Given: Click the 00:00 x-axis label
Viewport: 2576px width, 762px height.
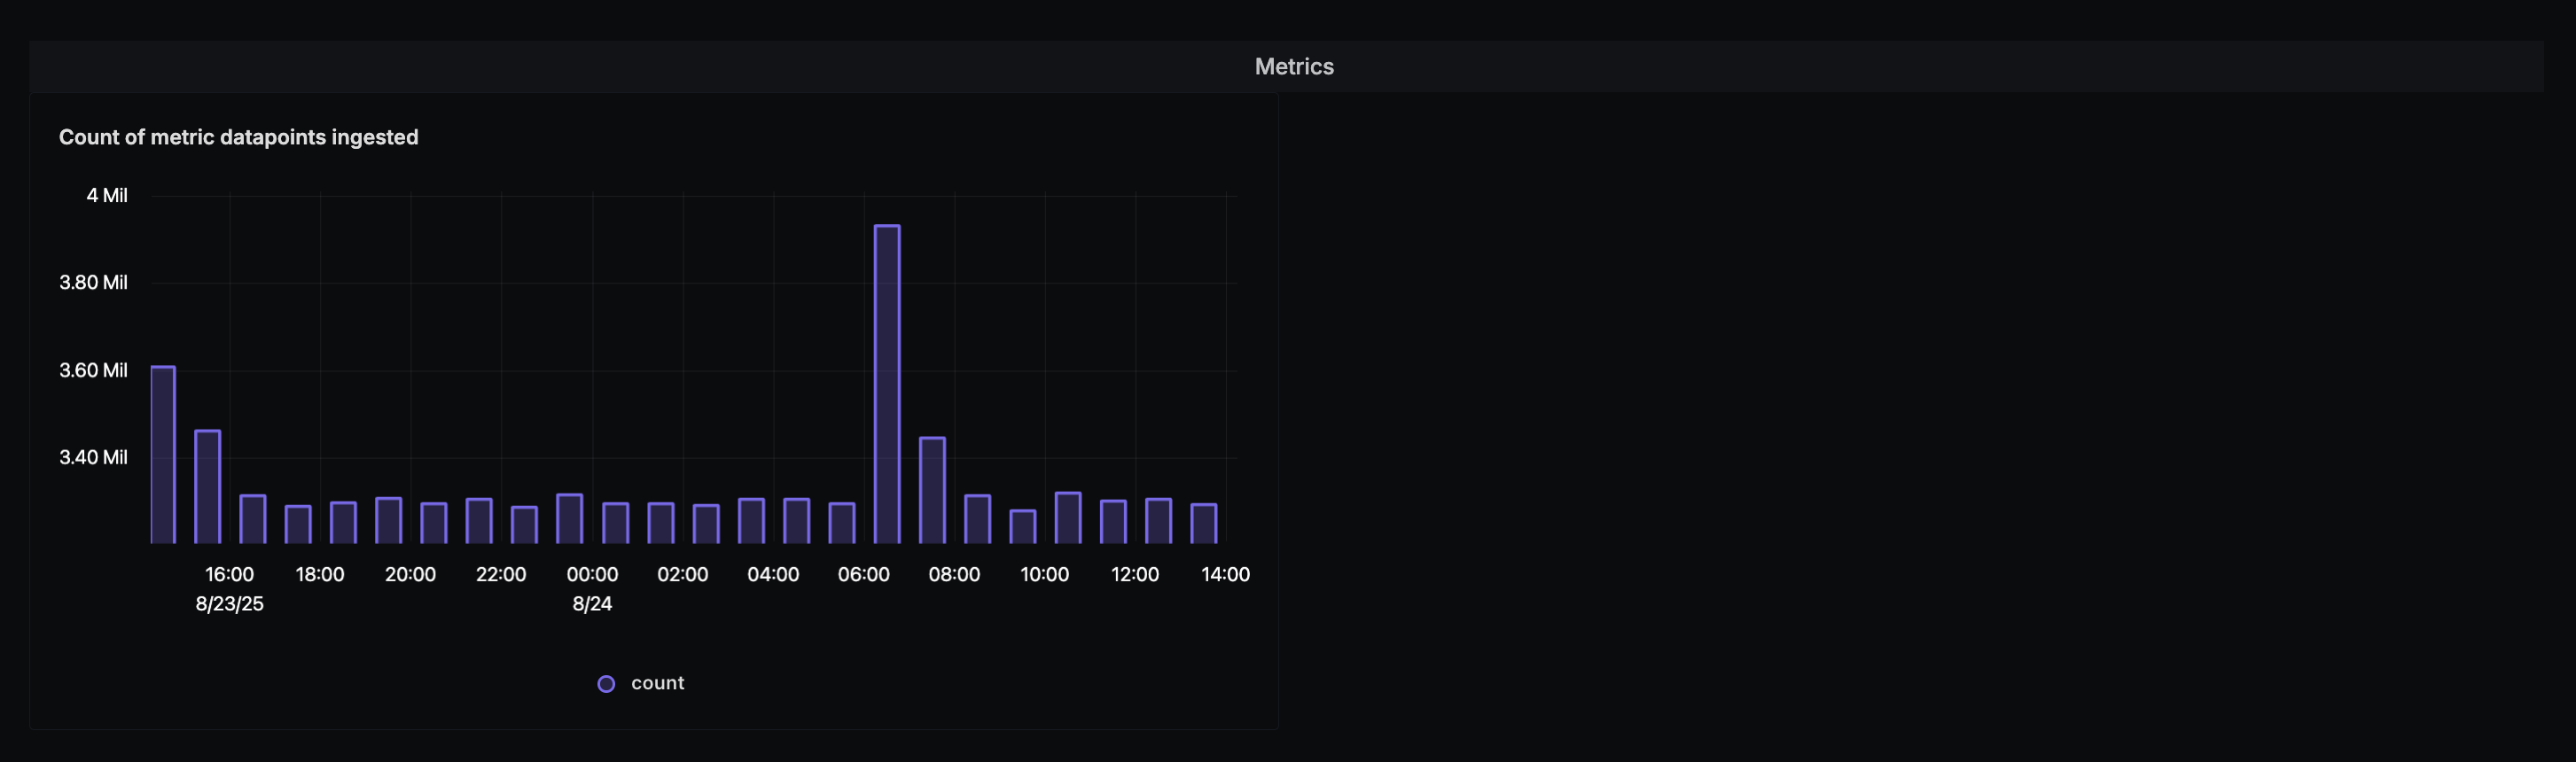Looking at the screenshot, I should coord(592,574).
